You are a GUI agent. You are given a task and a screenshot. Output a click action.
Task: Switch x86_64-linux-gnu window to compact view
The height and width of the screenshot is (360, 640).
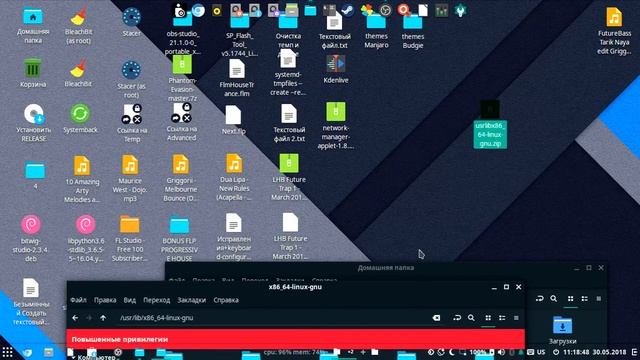tap(516, 318)
